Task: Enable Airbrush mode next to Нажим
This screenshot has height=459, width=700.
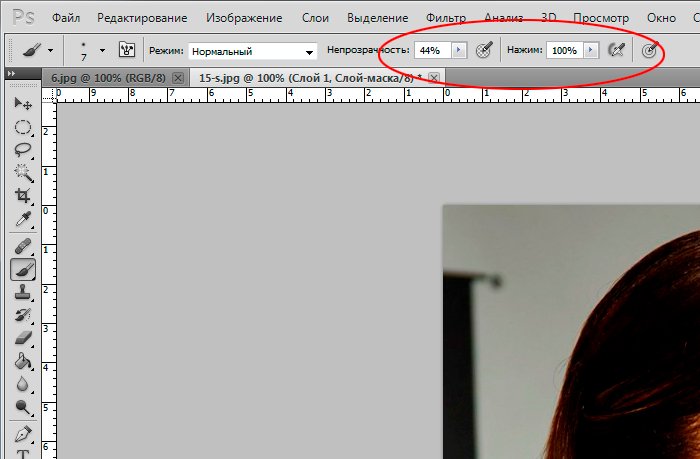Action: pyautogui.click(x=617, y=50)
